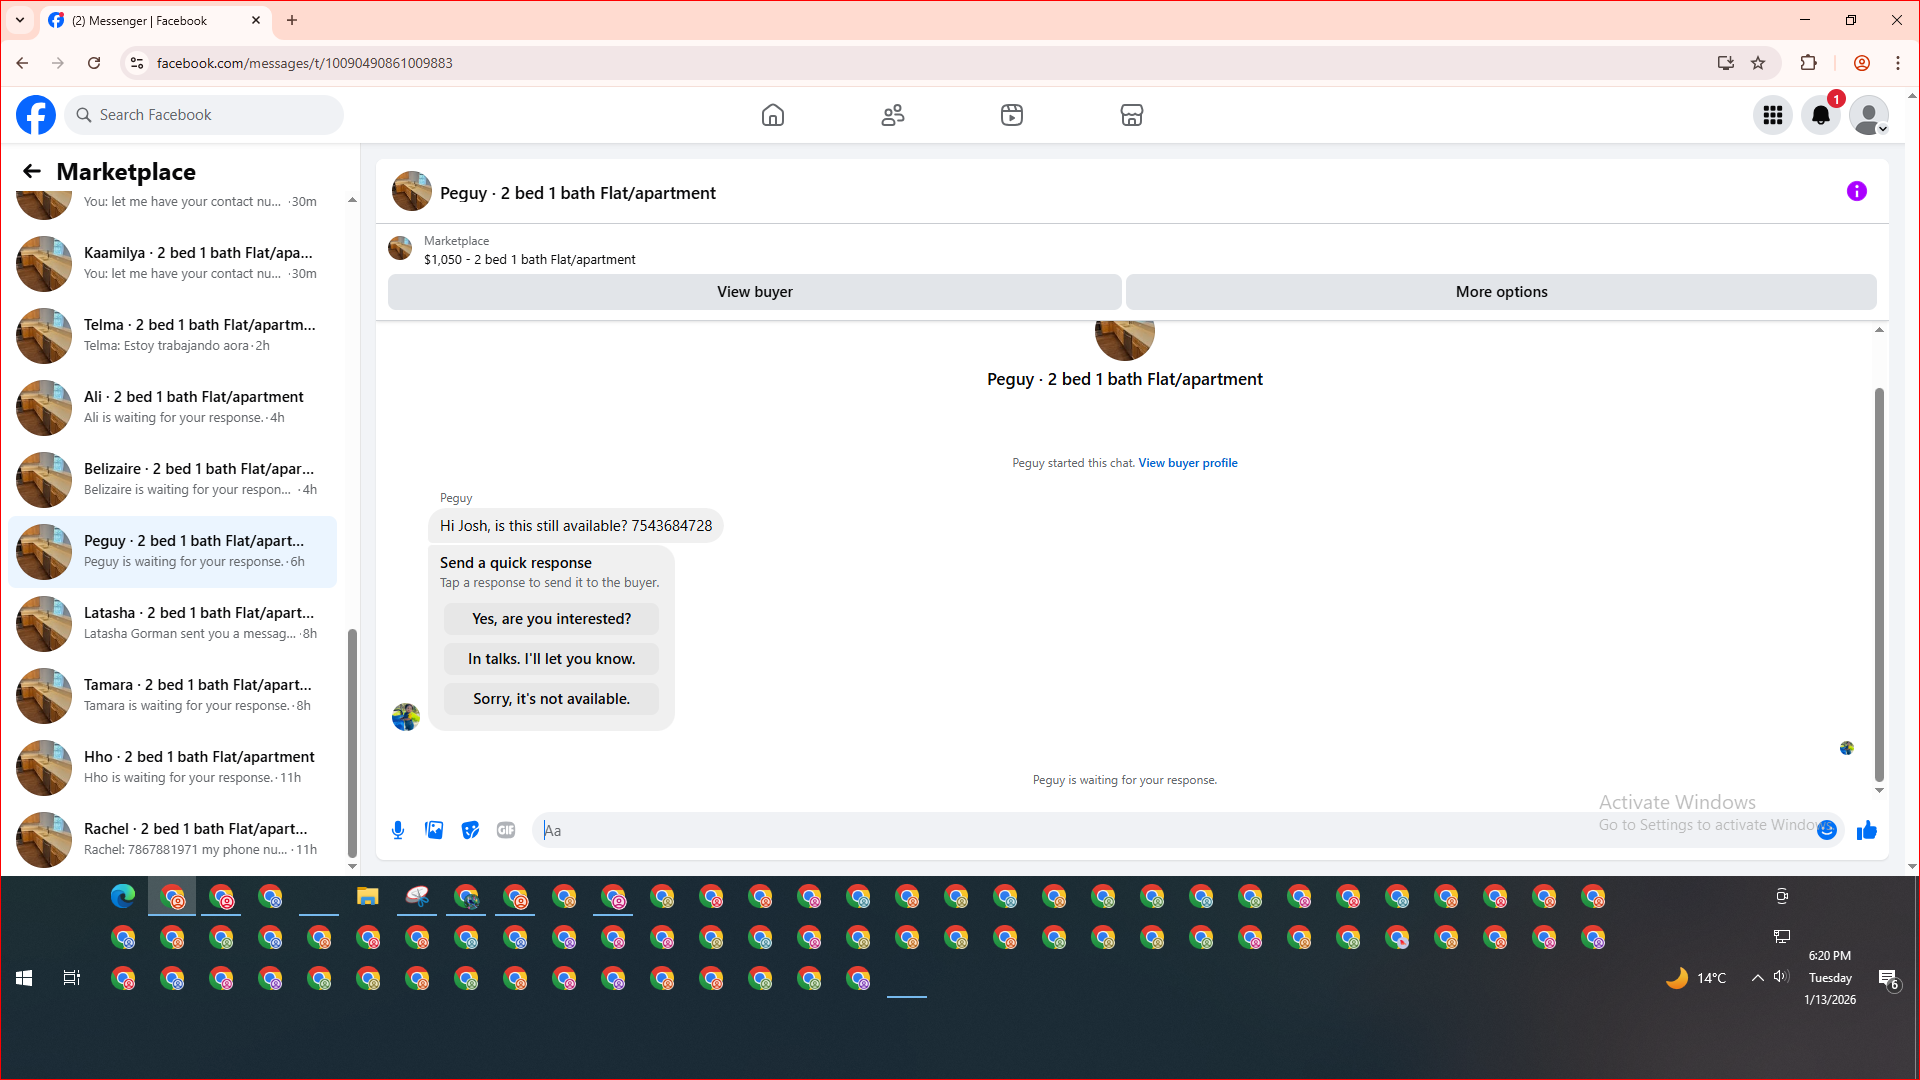The height and width of the screenshot is (1080, 1920).
Task: Send quick reply 'Yes, are you interested?'
Action: (x=551, y=619)
